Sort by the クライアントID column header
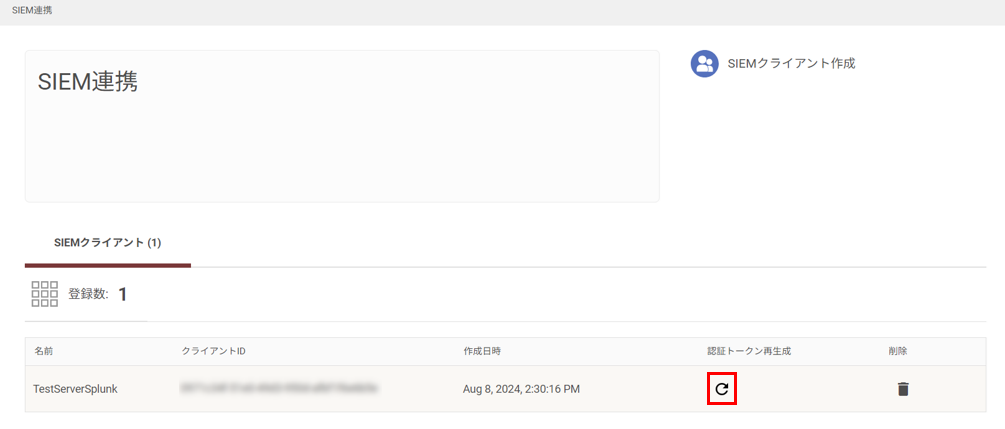The width and height of the screenshot is (1005, 429). coord(214,351)
